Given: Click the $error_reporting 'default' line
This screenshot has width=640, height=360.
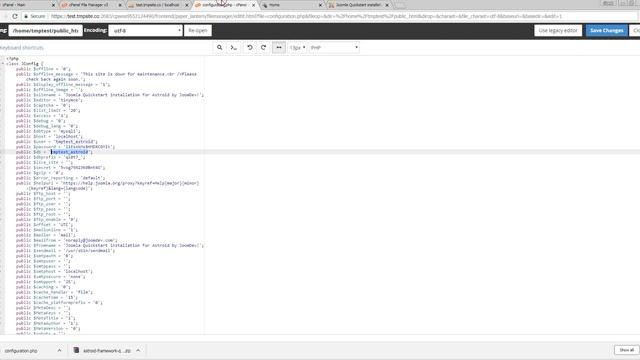Looking at the screenshot, I should 60,178.
